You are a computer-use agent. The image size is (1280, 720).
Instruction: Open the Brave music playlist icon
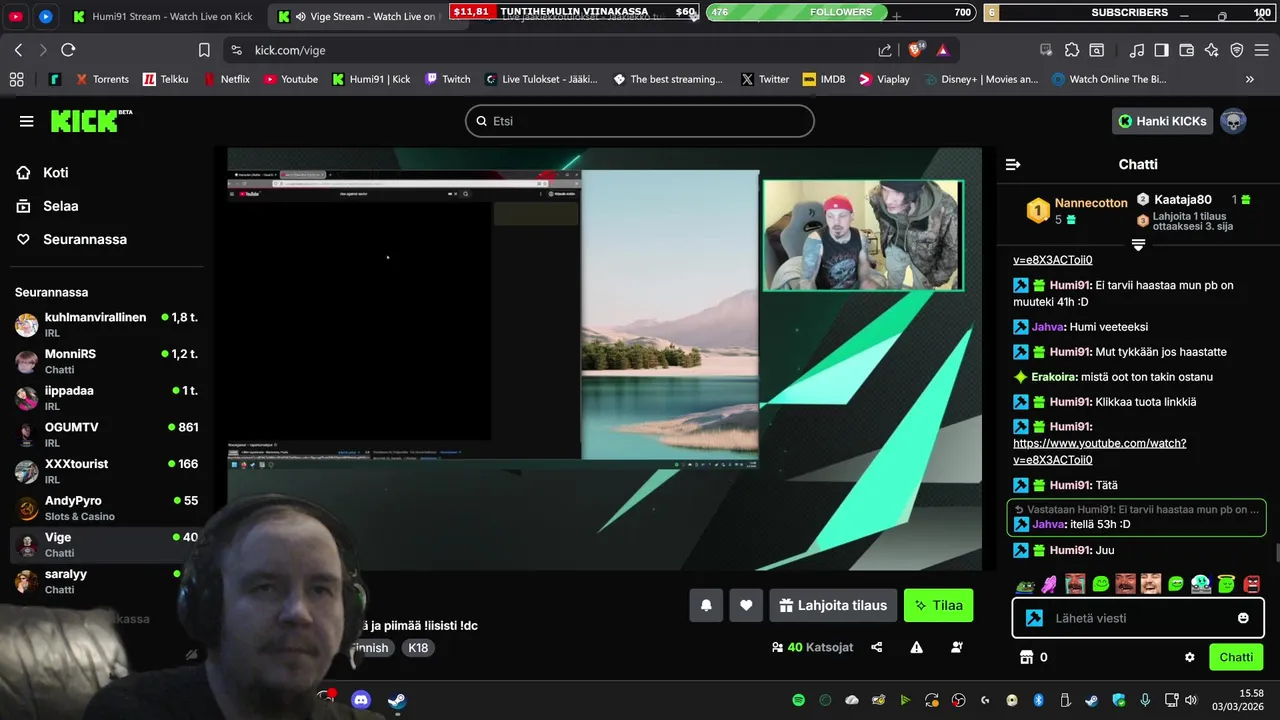coord(1137,50)
